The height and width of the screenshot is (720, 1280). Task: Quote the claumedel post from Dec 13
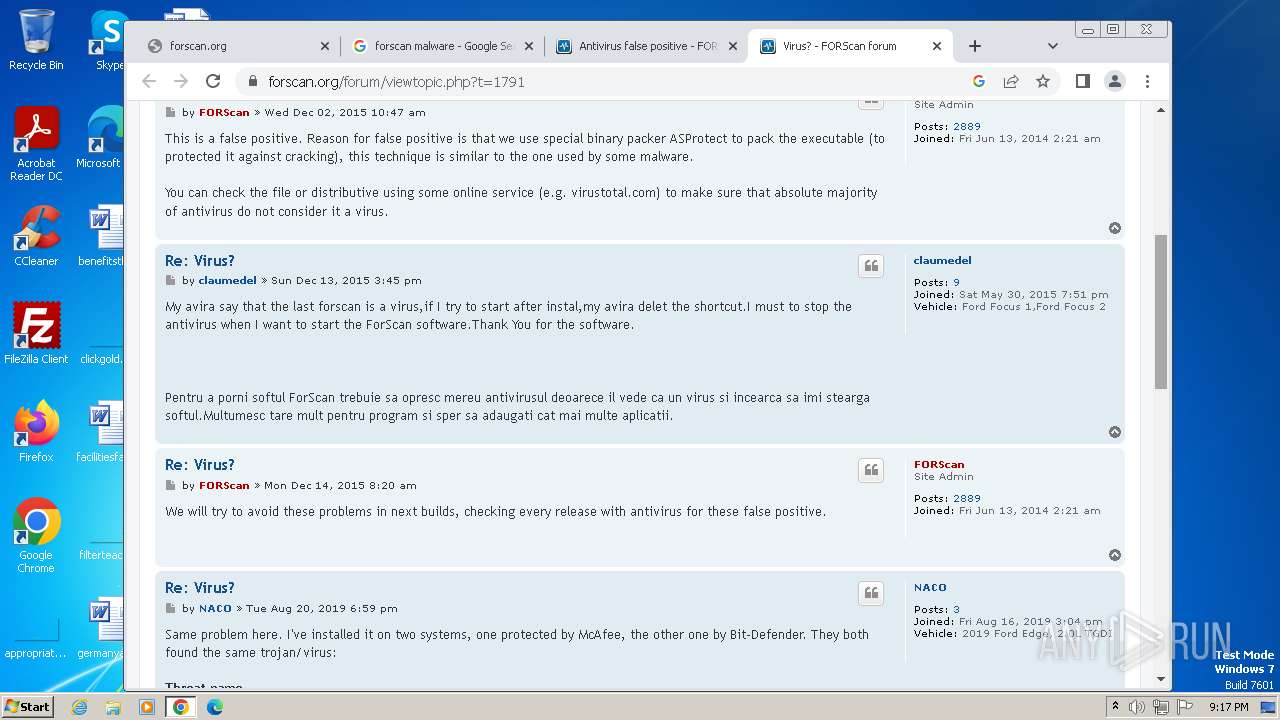point(871,266)
